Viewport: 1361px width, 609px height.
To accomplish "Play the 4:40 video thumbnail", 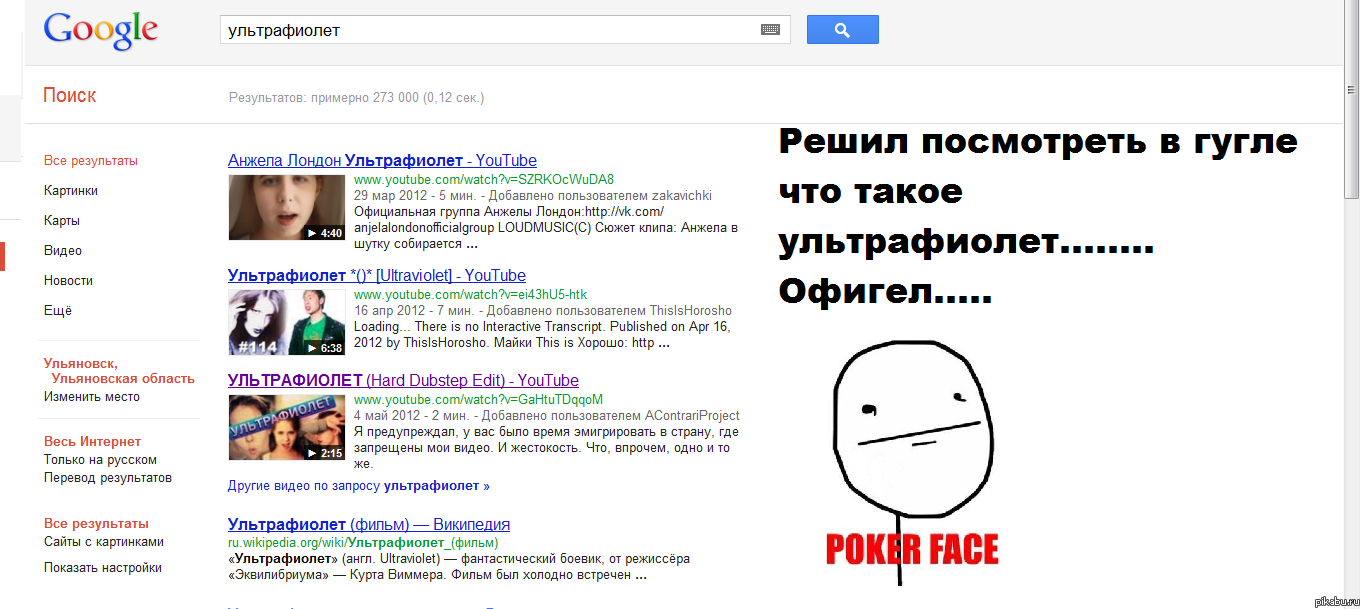I will pyautogui.click(x=287, y=208).
